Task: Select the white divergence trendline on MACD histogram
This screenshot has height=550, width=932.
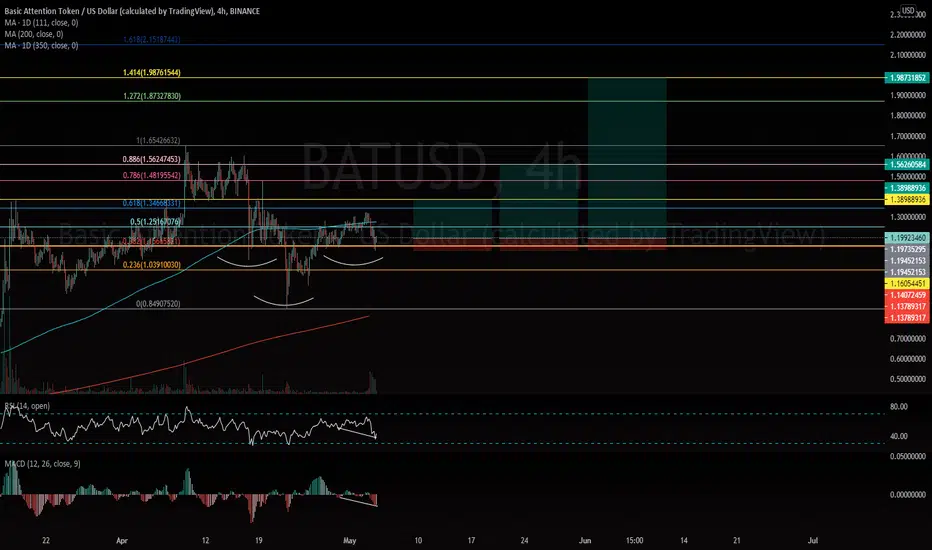Action: (x=358, y=501)
